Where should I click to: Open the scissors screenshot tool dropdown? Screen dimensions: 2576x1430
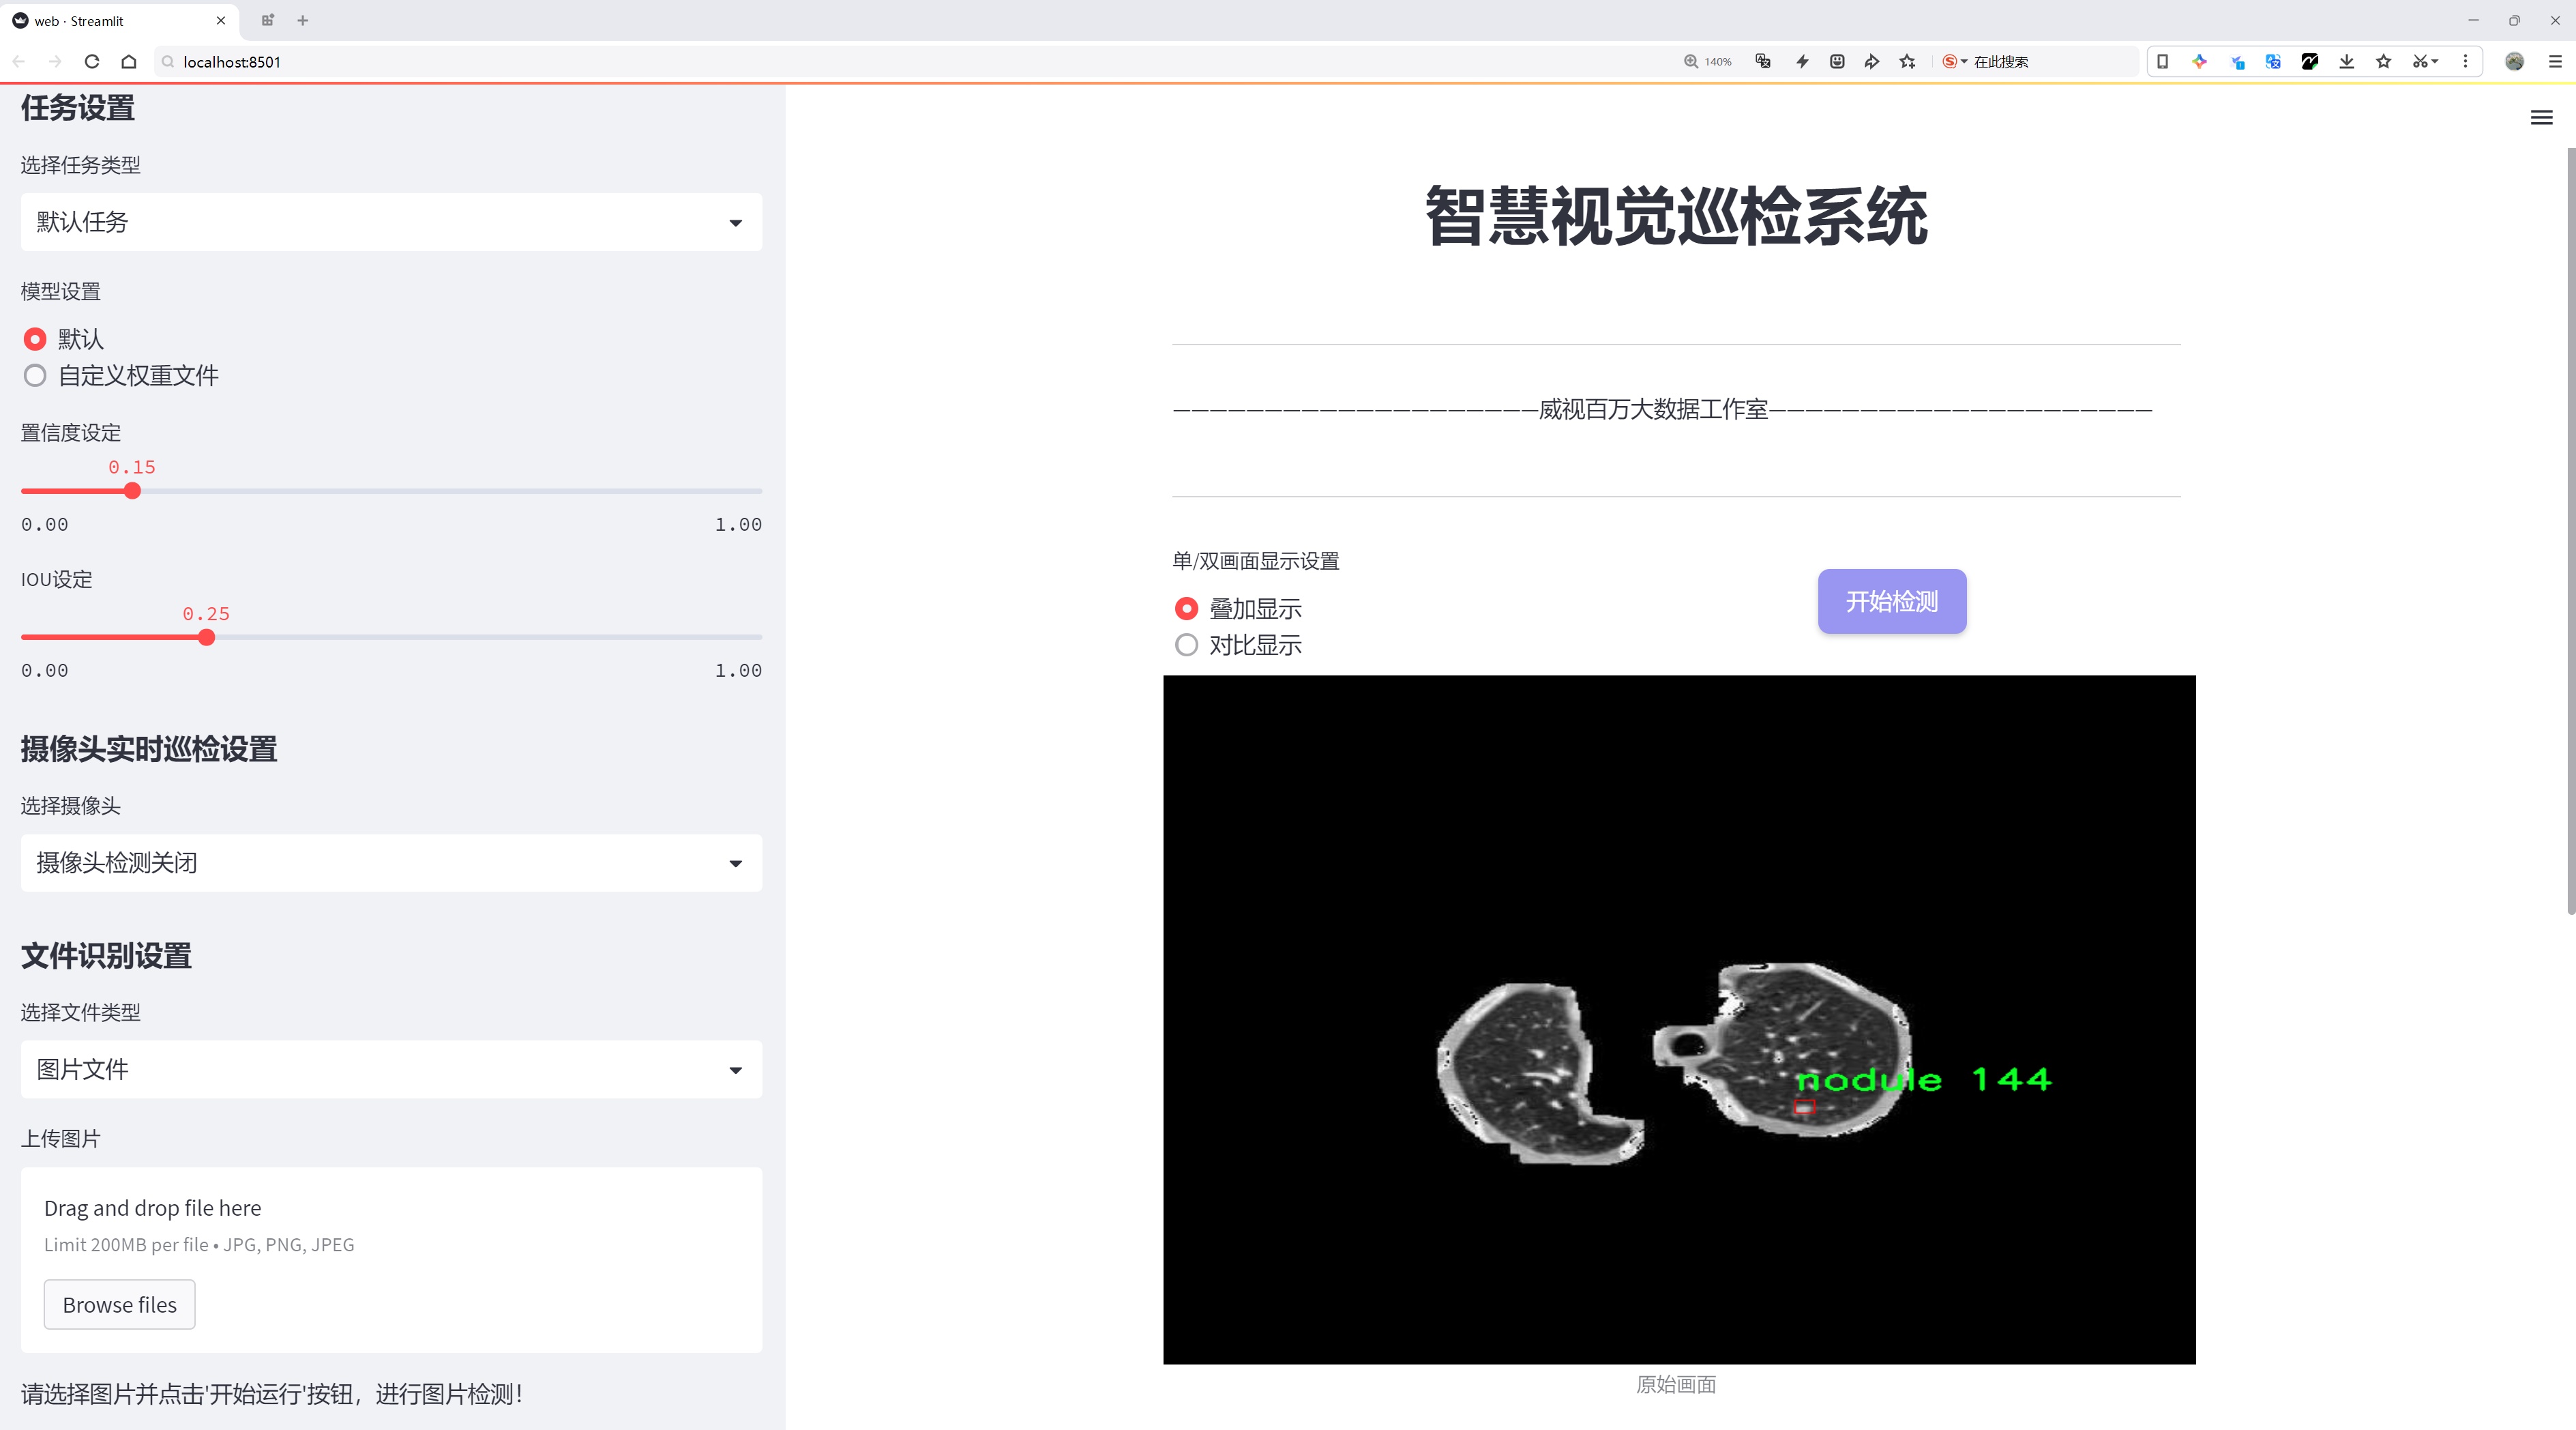(2425, 61)
